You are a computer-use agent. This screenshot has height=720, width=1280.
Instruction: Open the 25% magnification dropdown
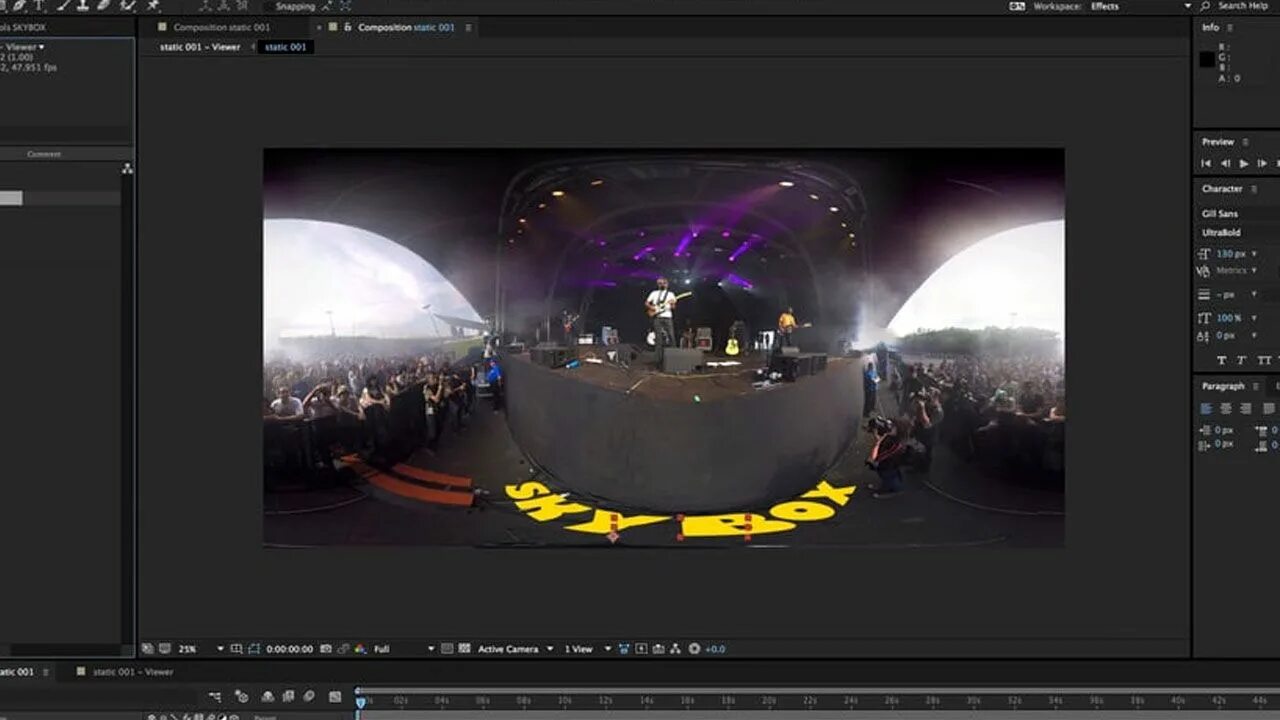pos(200,649)
